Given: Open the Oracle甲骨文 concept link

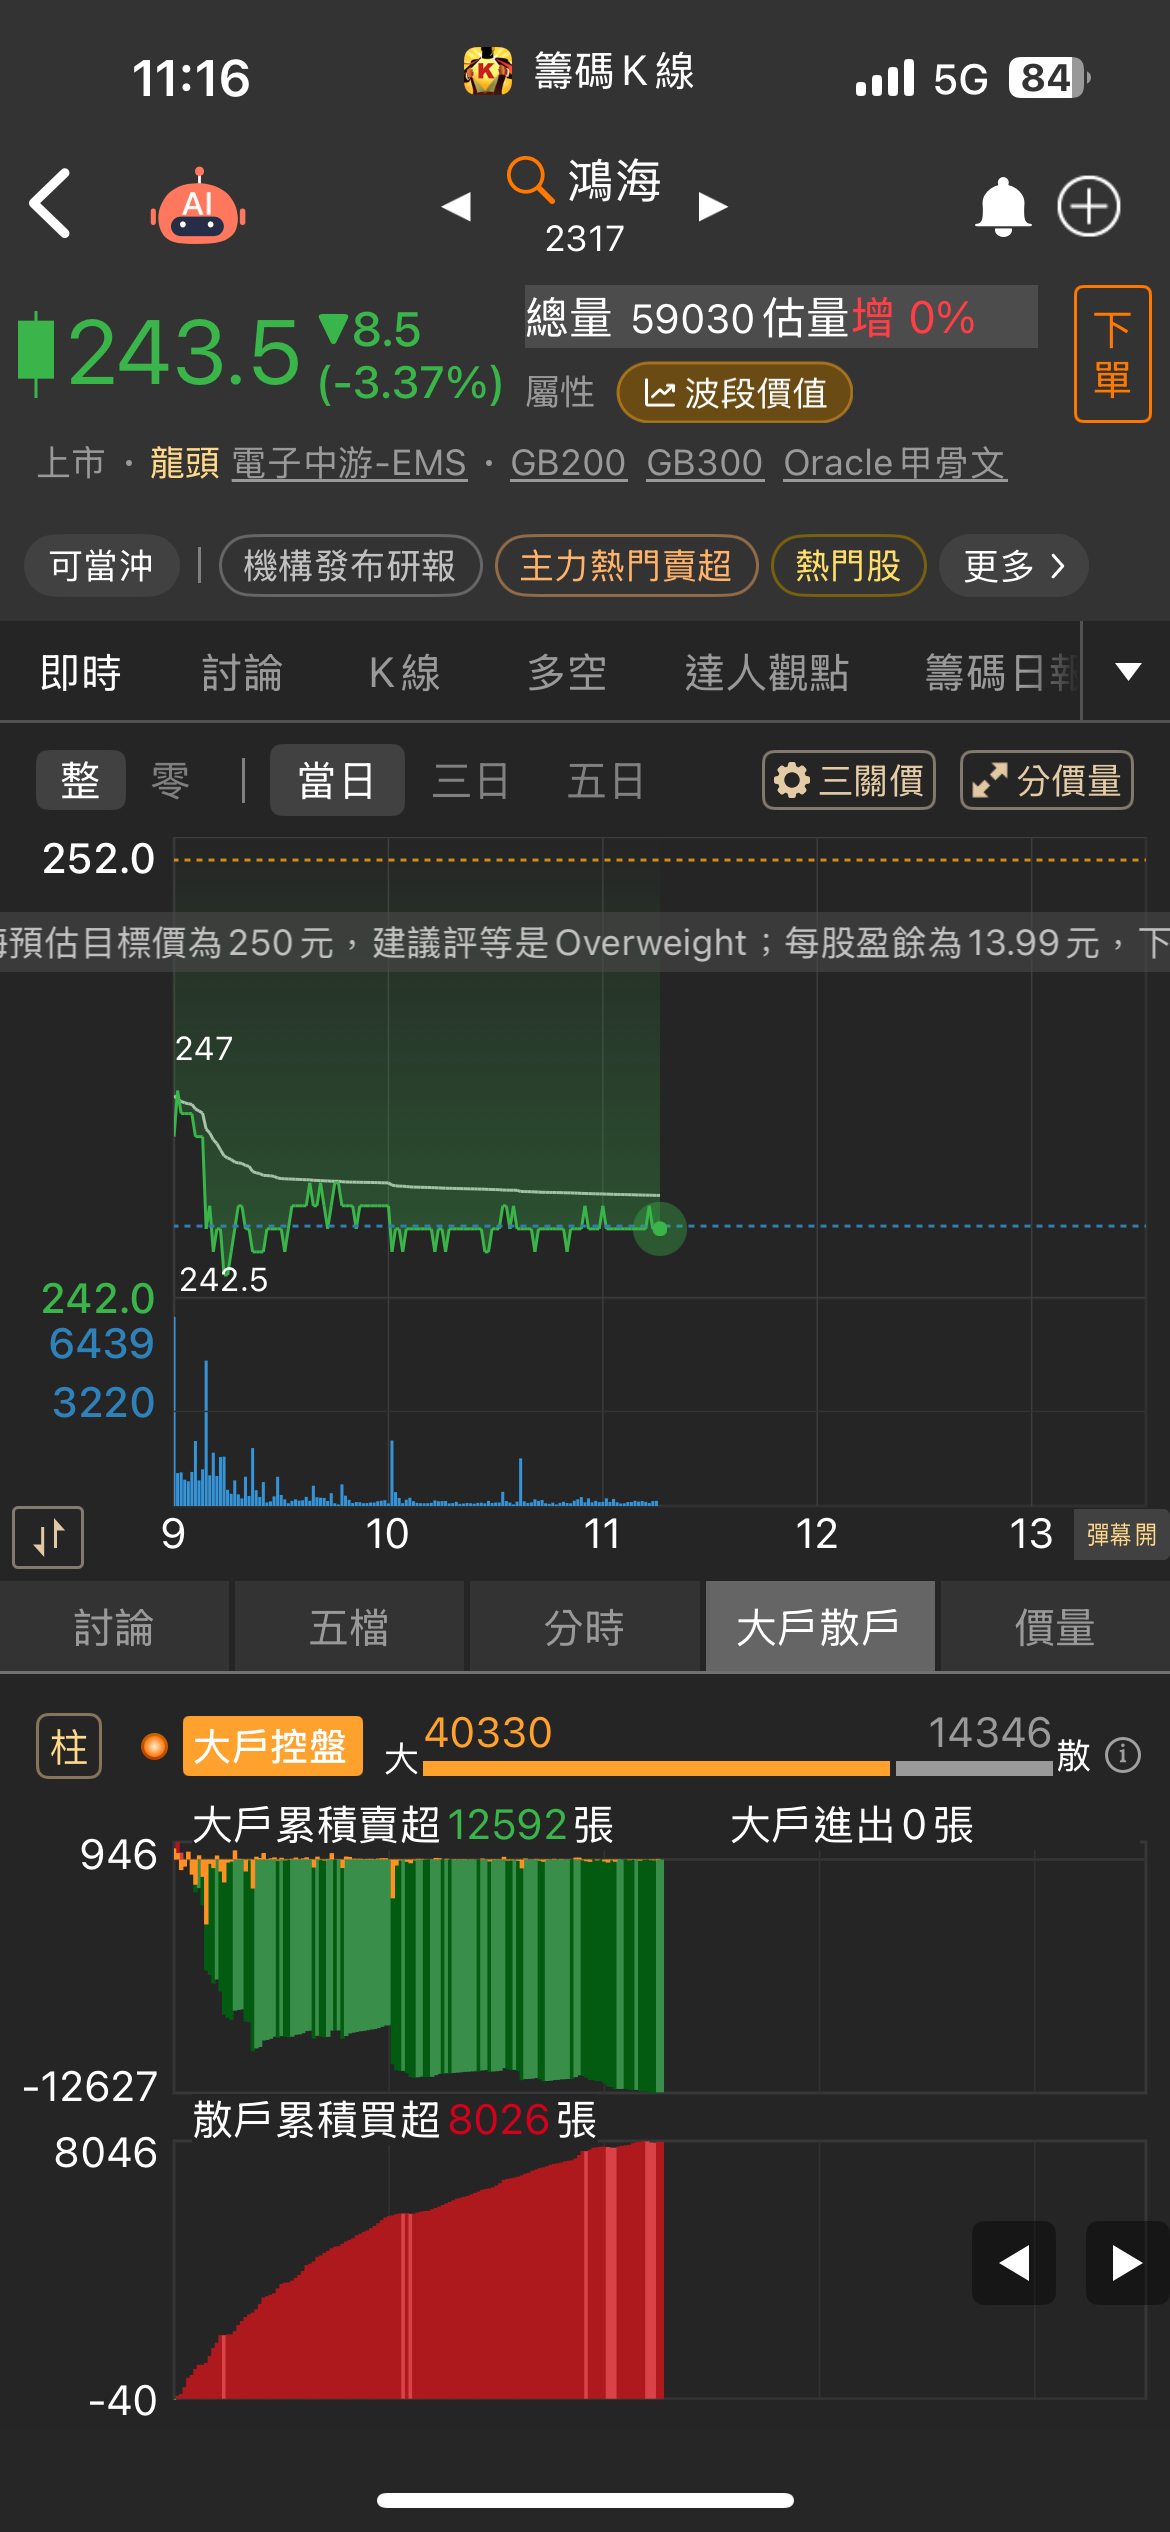Looking at the screenshot, I should point(895,463).
